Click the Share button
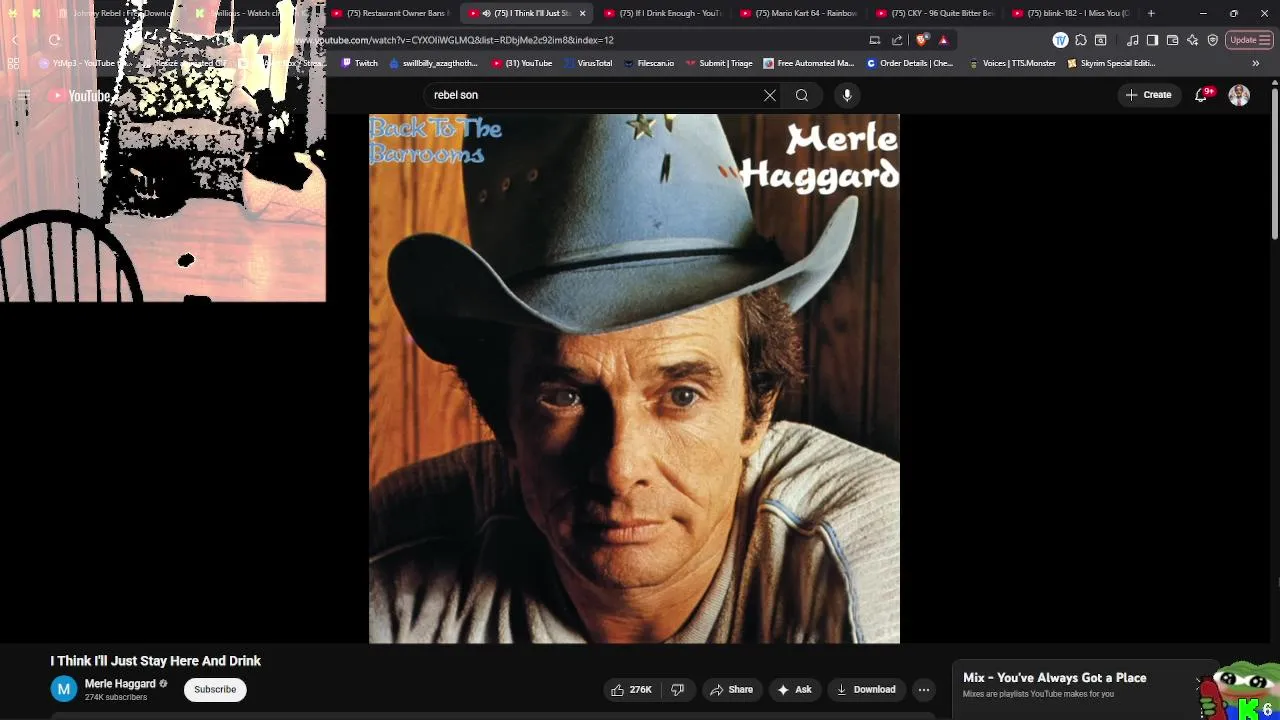Screen dimensions: 1280x720 click(x=731, y=689)
